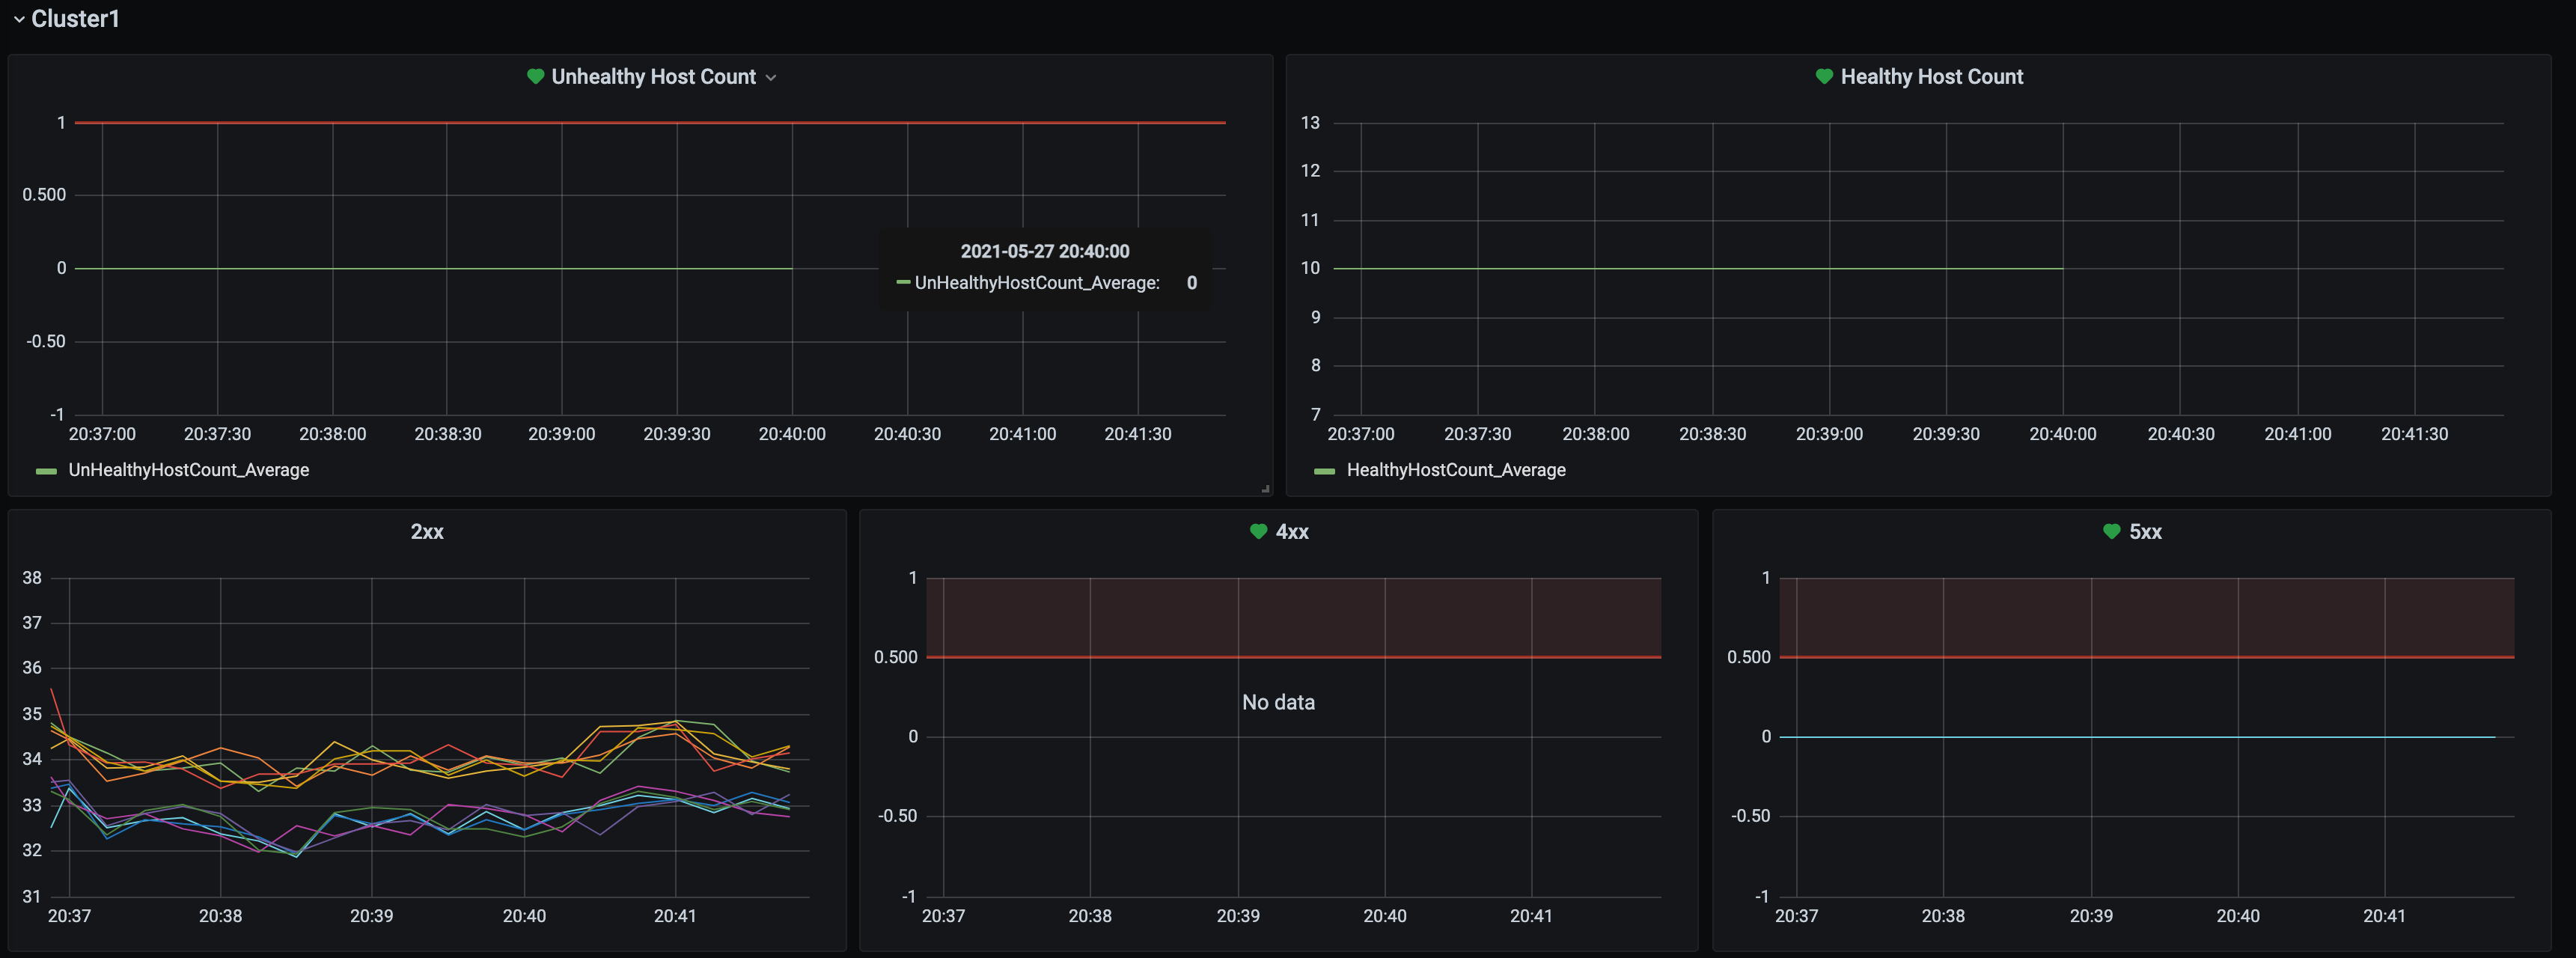Click Unhealthy Host Count green heart icon

535,76
